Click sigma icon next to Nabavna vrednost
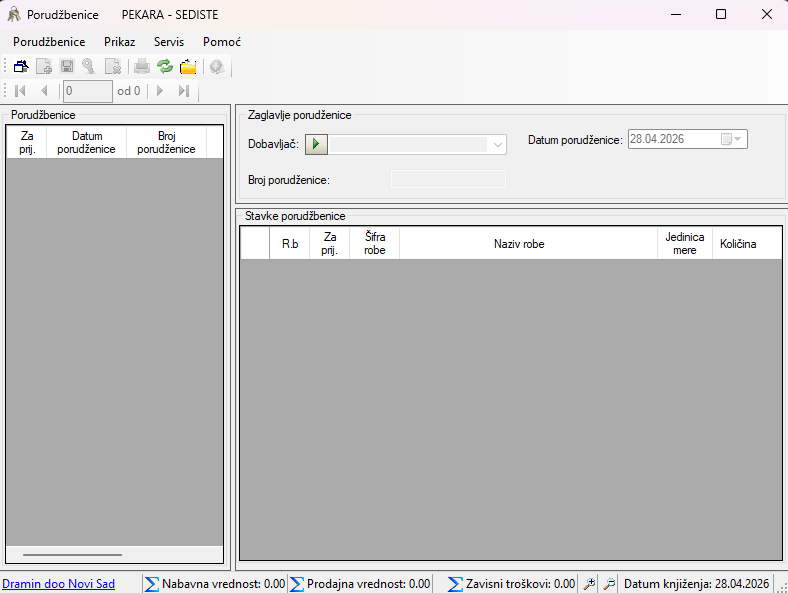 152,584
